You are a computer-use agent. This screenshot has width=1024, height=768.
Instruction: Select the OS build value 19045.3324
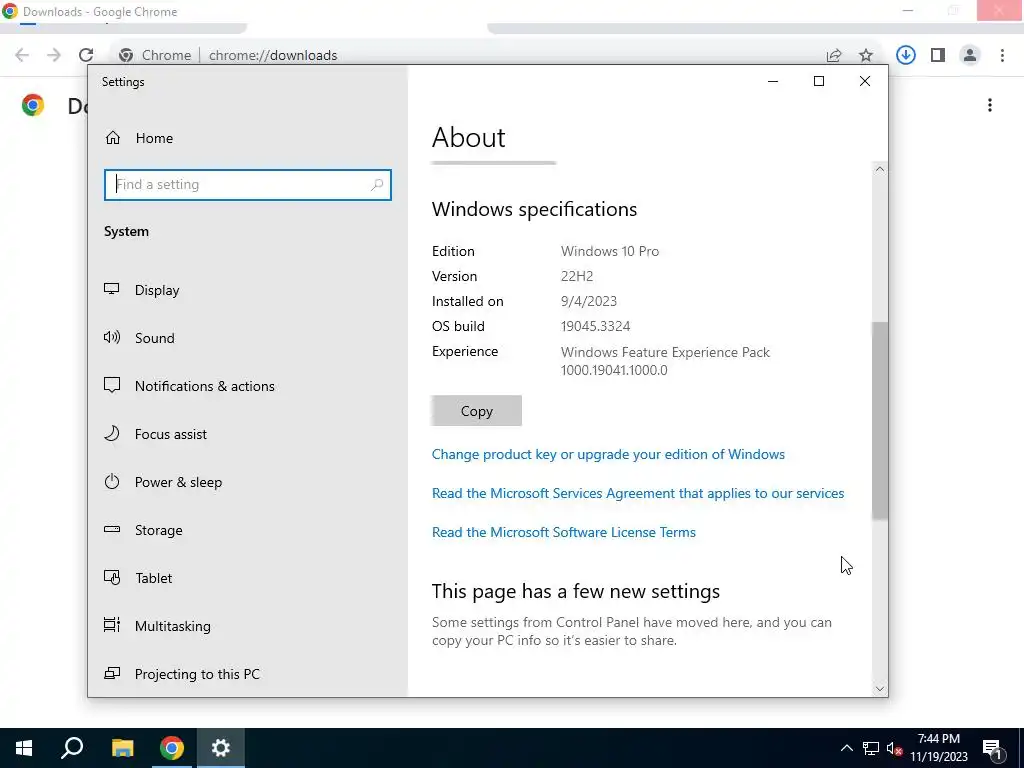pos(595,326)
